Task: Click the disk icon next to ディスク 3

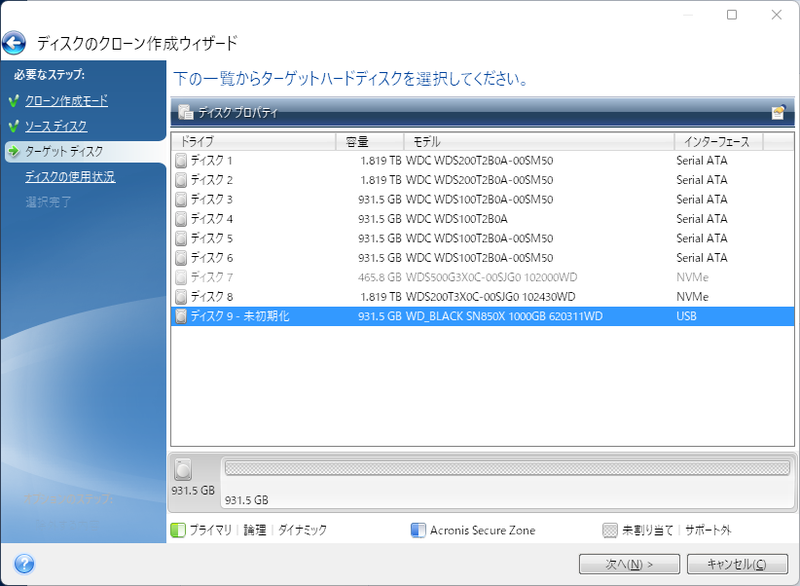Action: (x=180, y=199)
